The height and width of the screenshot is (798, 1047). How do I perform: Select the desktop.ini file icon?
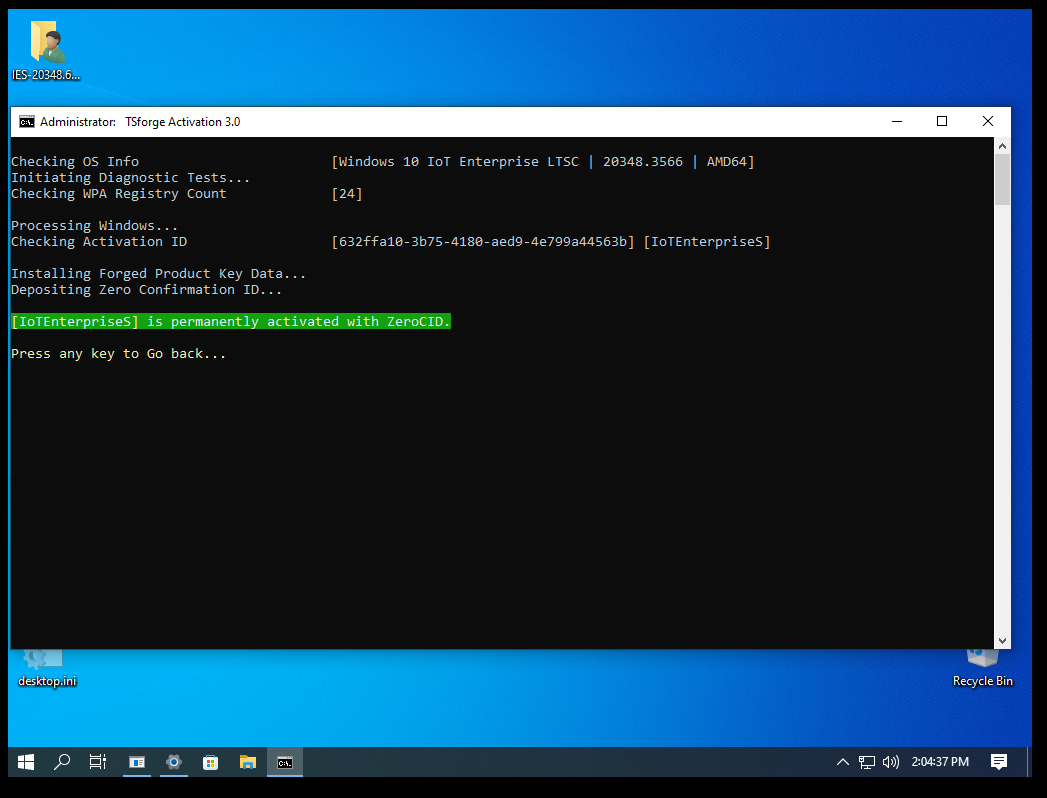tap(47, 668)
